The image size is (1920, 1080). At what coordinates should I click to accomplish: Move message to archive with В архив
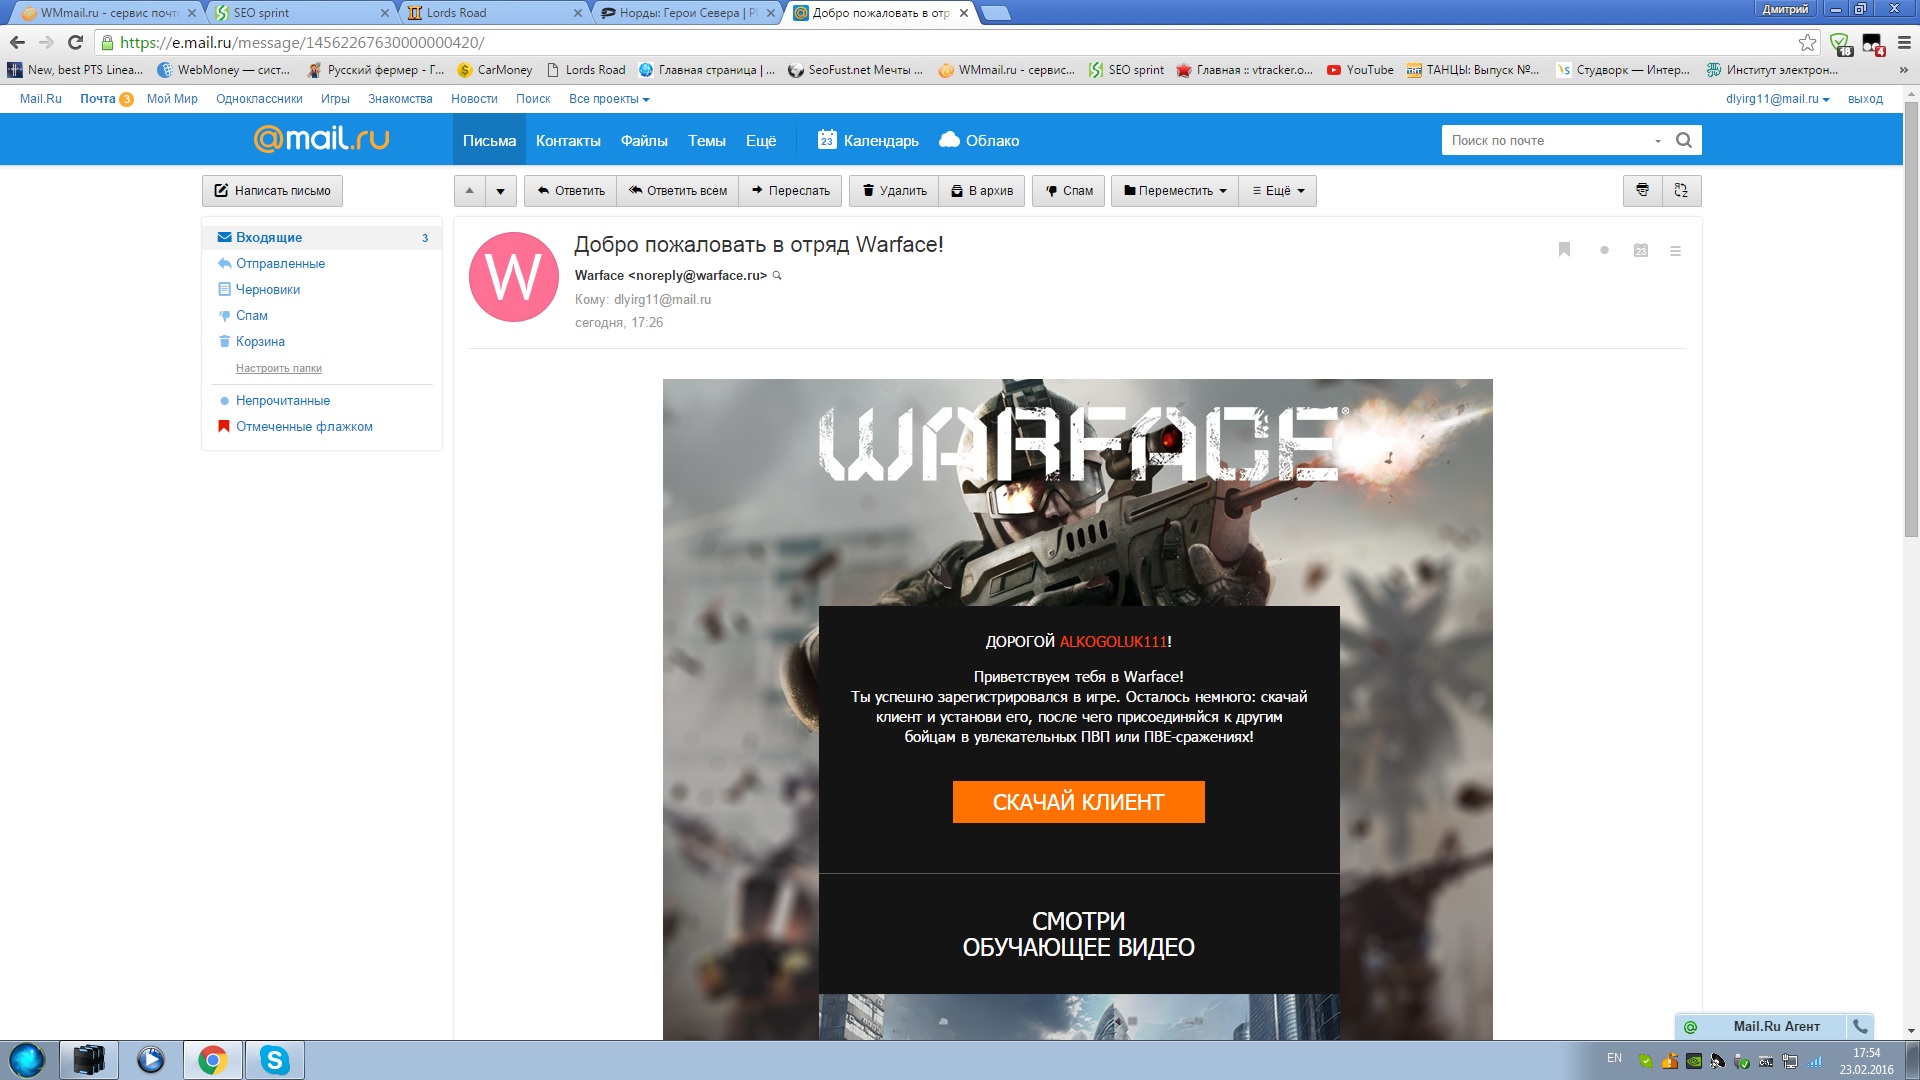click(x=981, y=190)
